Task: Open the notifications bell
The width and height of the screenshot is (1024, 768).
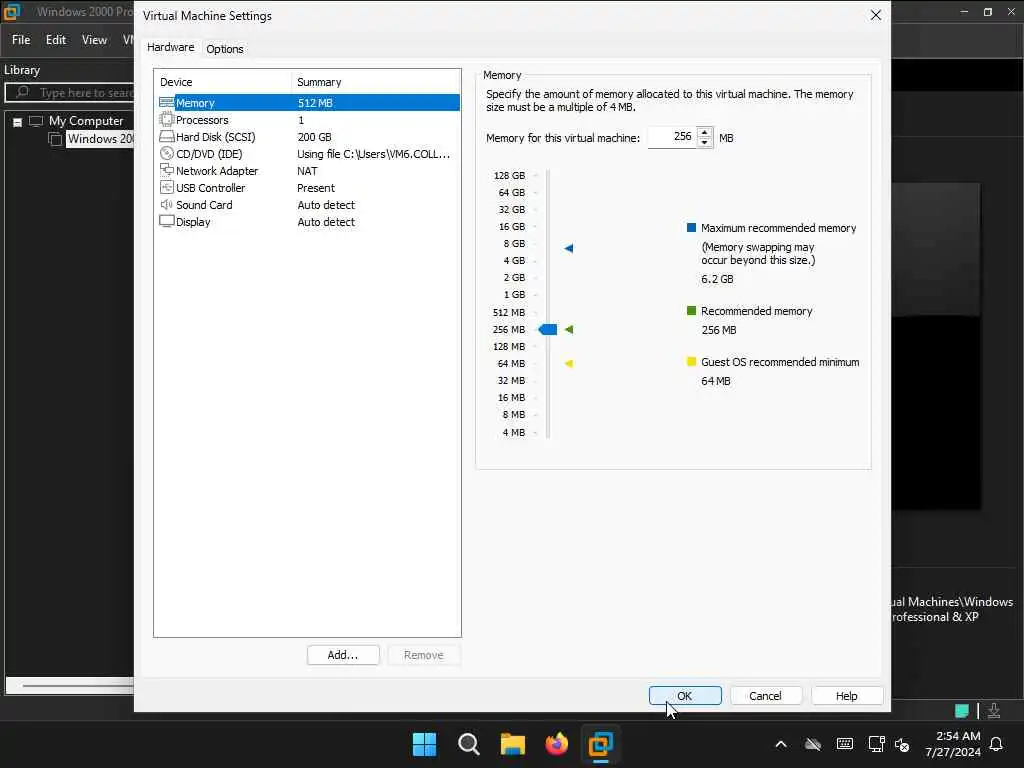Action: click(x=996, y=744)
